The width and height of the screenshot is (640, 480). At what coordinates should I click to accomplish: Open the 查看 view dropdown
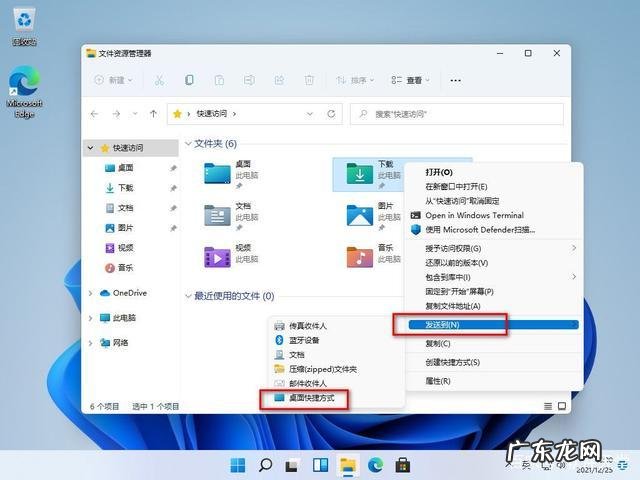click(411, 80)
